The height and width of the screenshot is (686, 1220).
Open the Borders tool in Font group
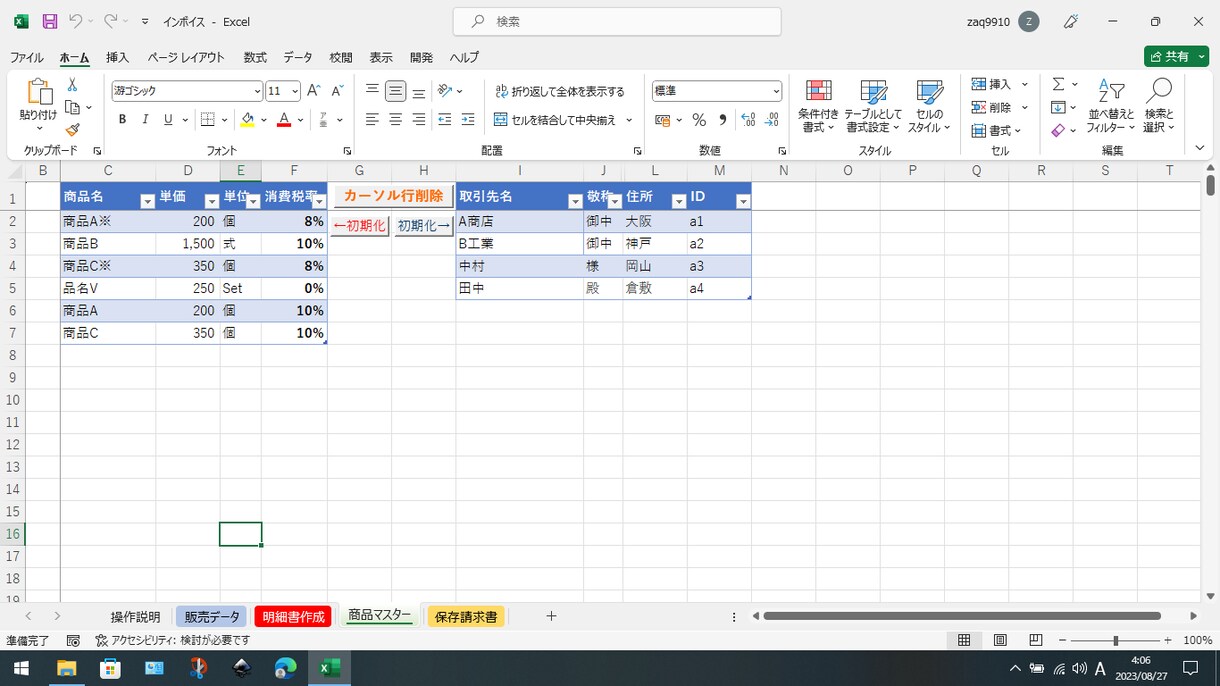(x=208, y=120)
